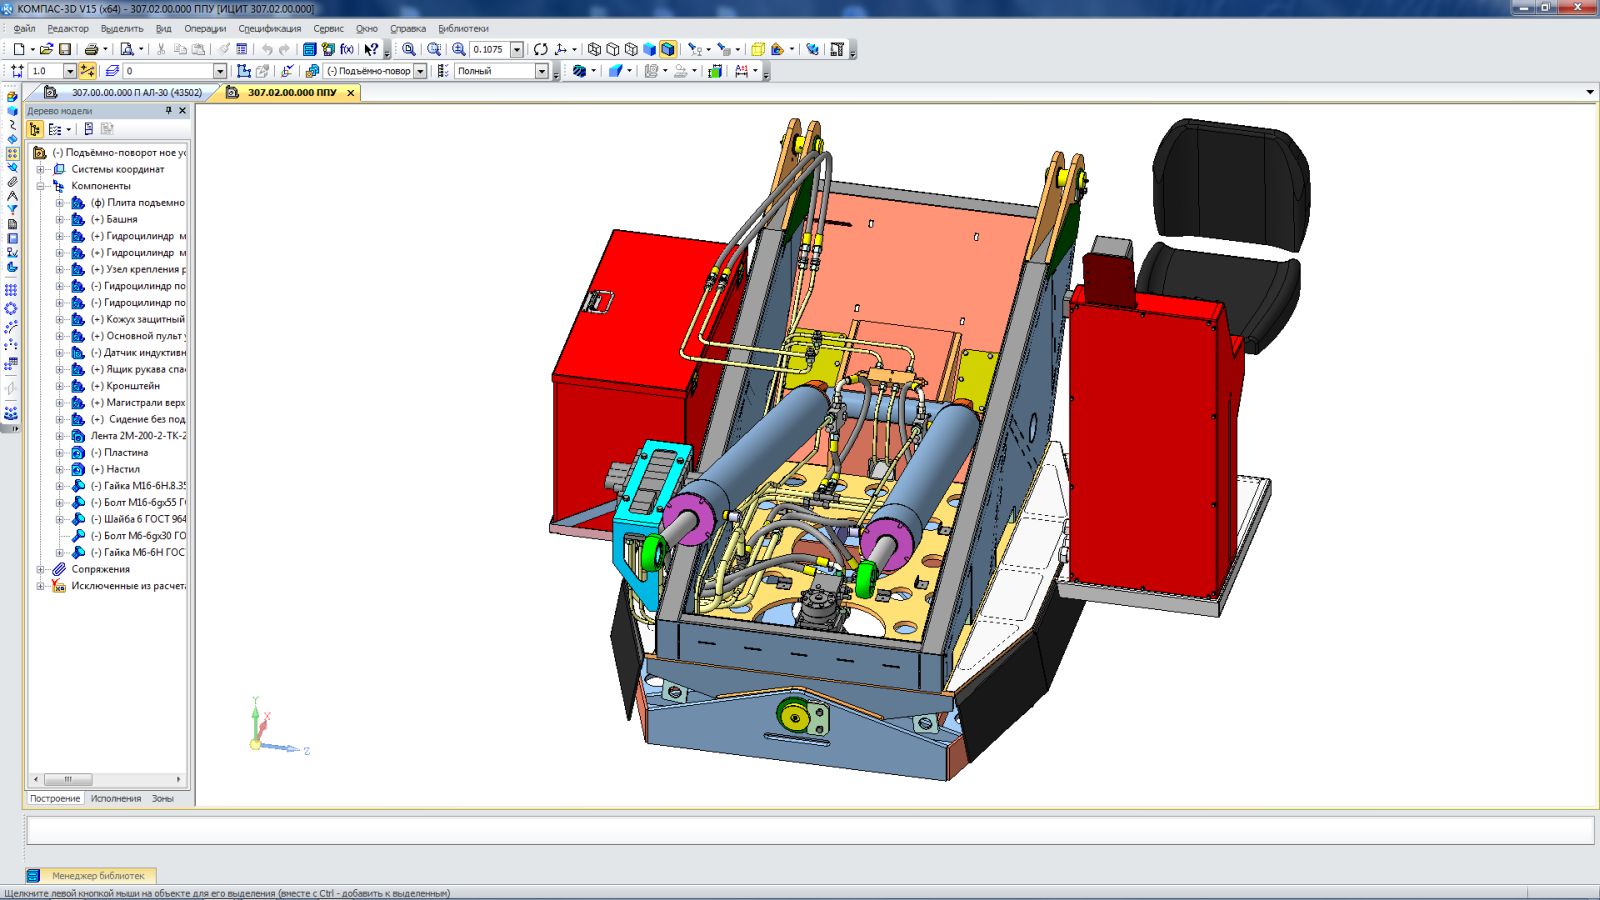Click the paperclip Mates icon in left sidebar

coord(12,181)
